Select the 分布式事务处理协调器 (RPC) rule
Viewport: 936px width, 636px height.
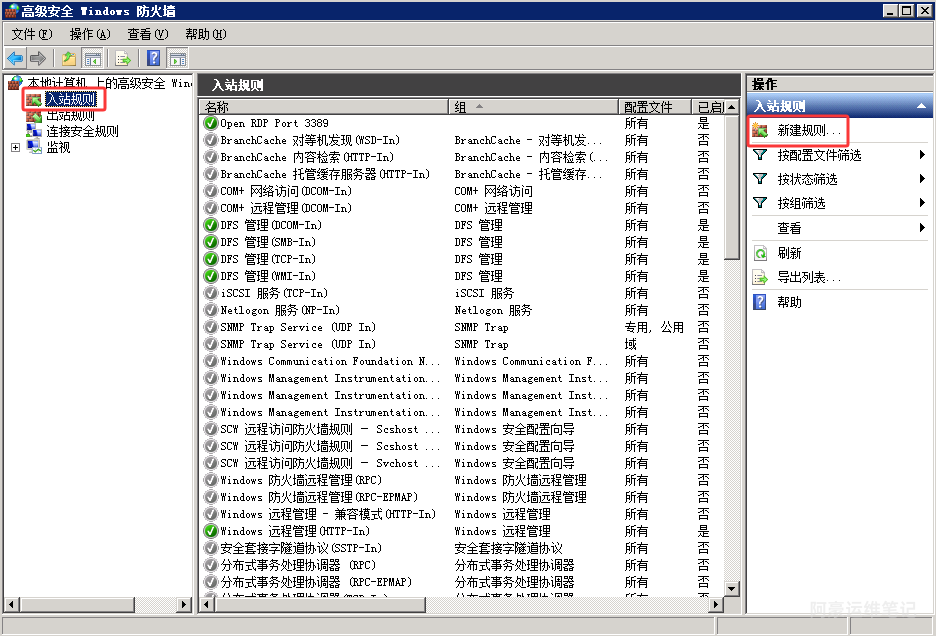pos(298,565)
